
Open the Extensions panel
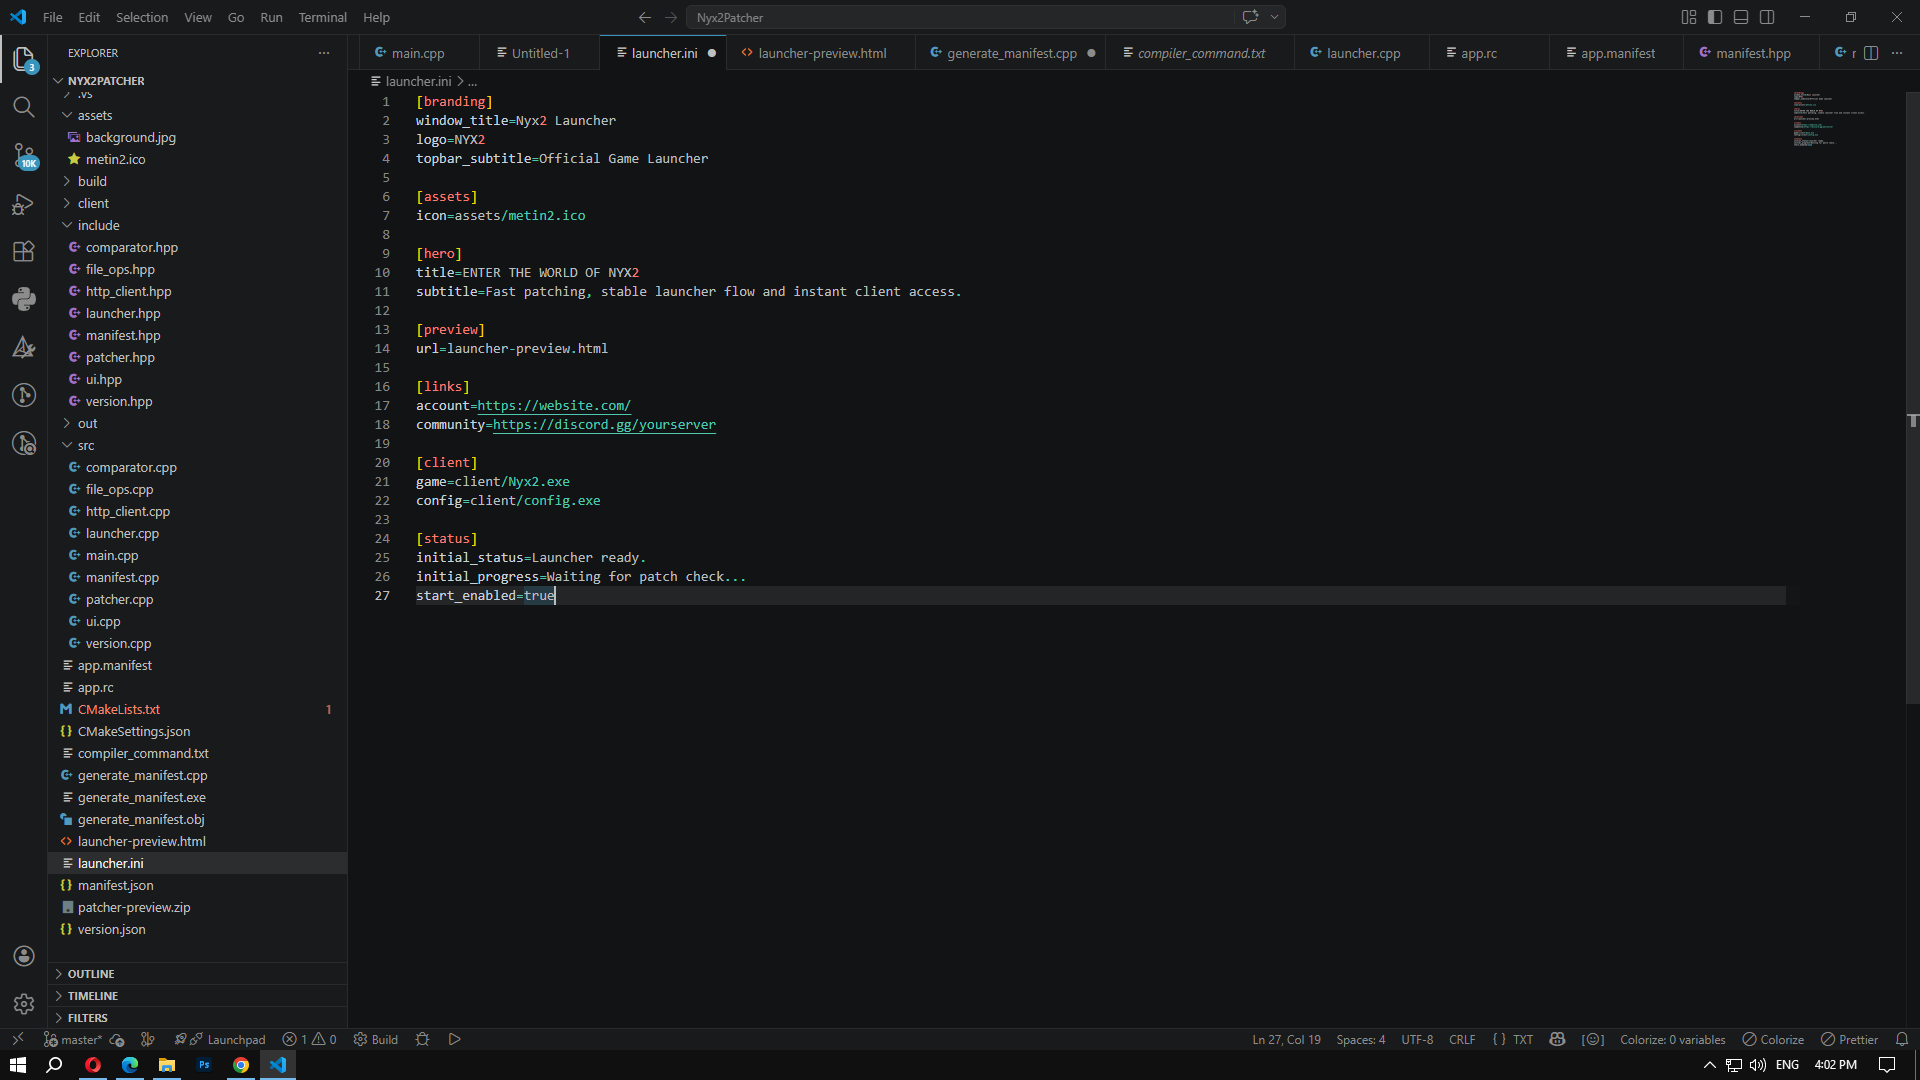(24, 251)
